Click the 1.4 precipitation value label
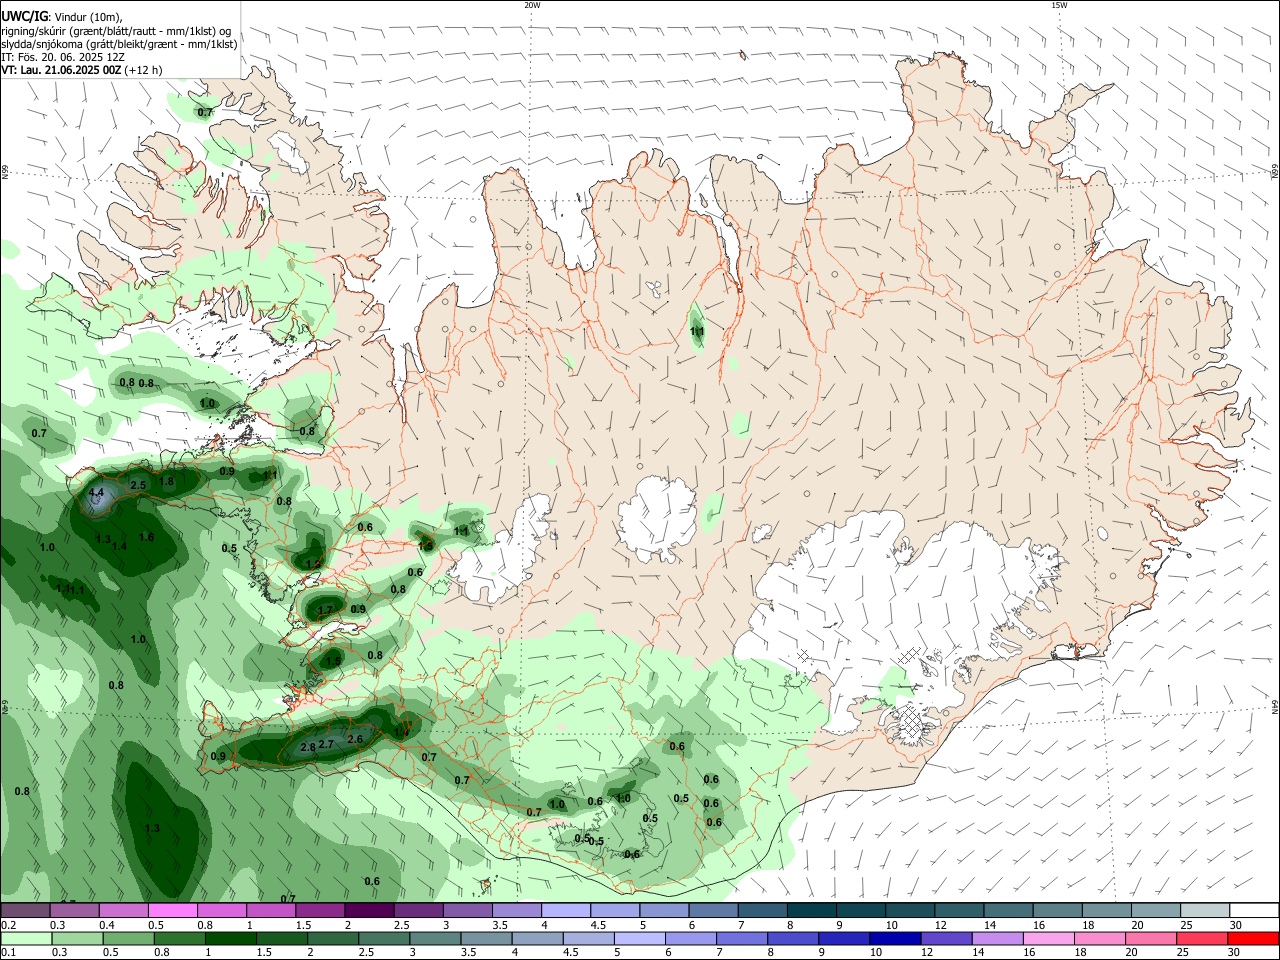Screen dimensions: 1280x960 click(x=119, y=546)
